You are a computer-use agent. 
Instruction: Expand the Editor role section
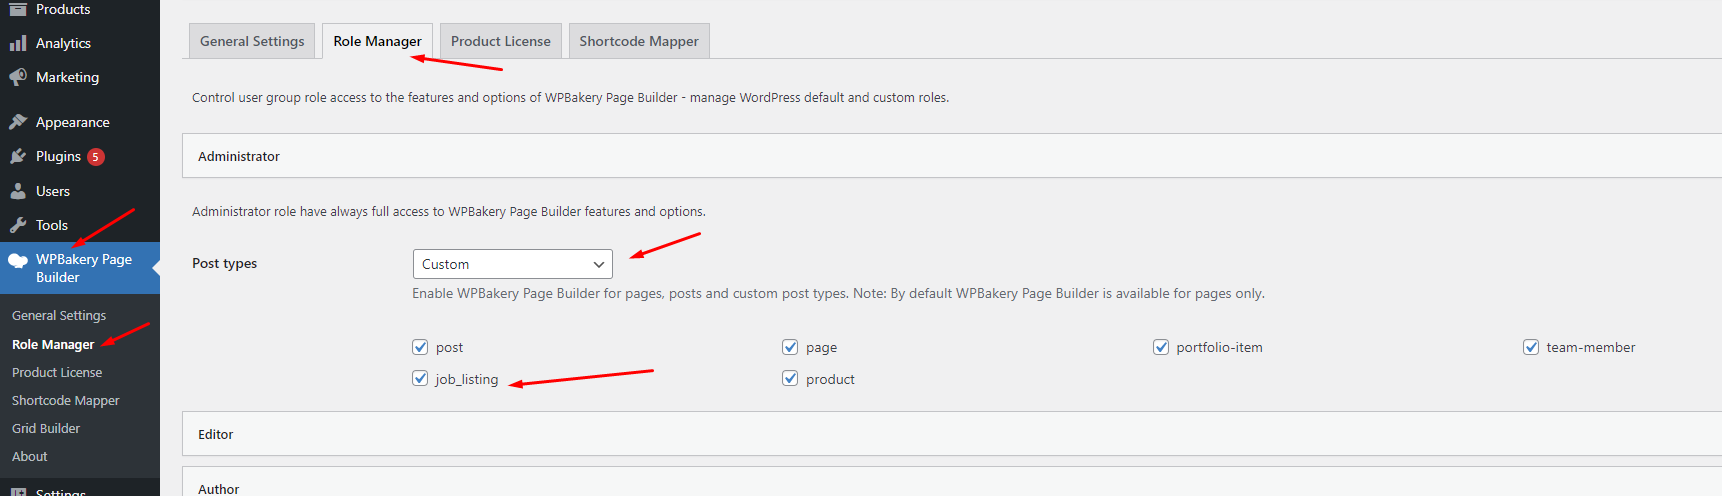click(x=952, y=434)
